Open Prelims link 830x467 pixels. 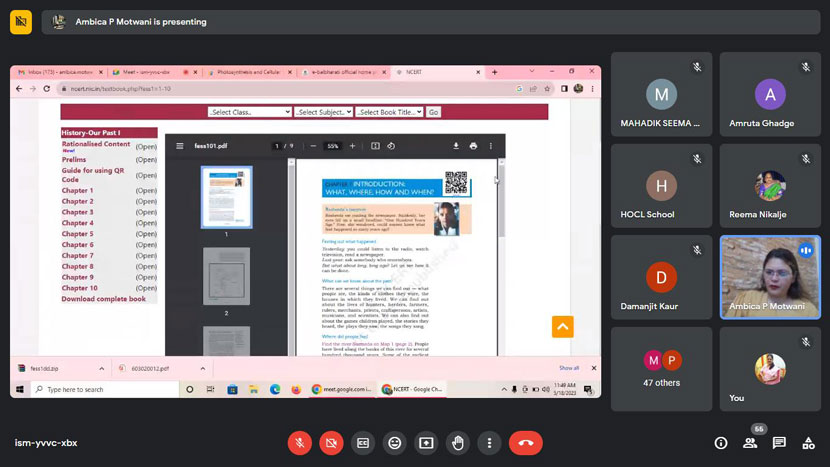(x=74, y=159)
